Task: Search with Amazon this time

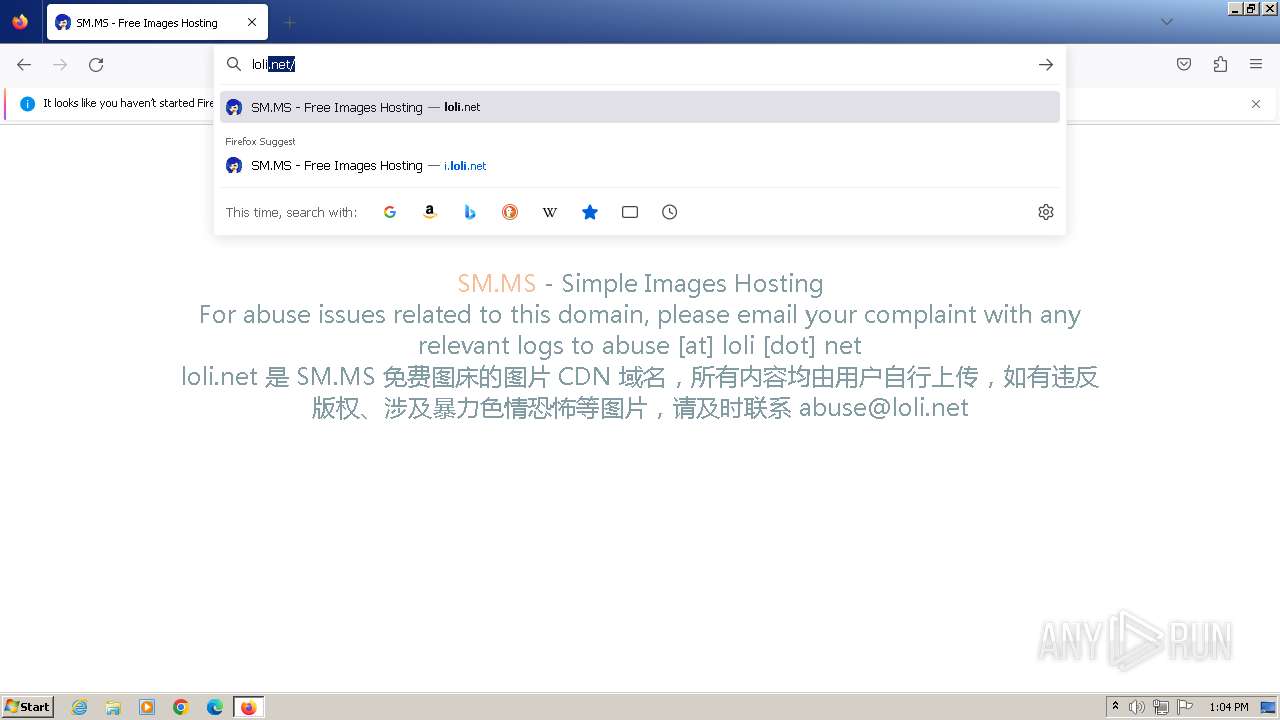Action: (430, 212)
